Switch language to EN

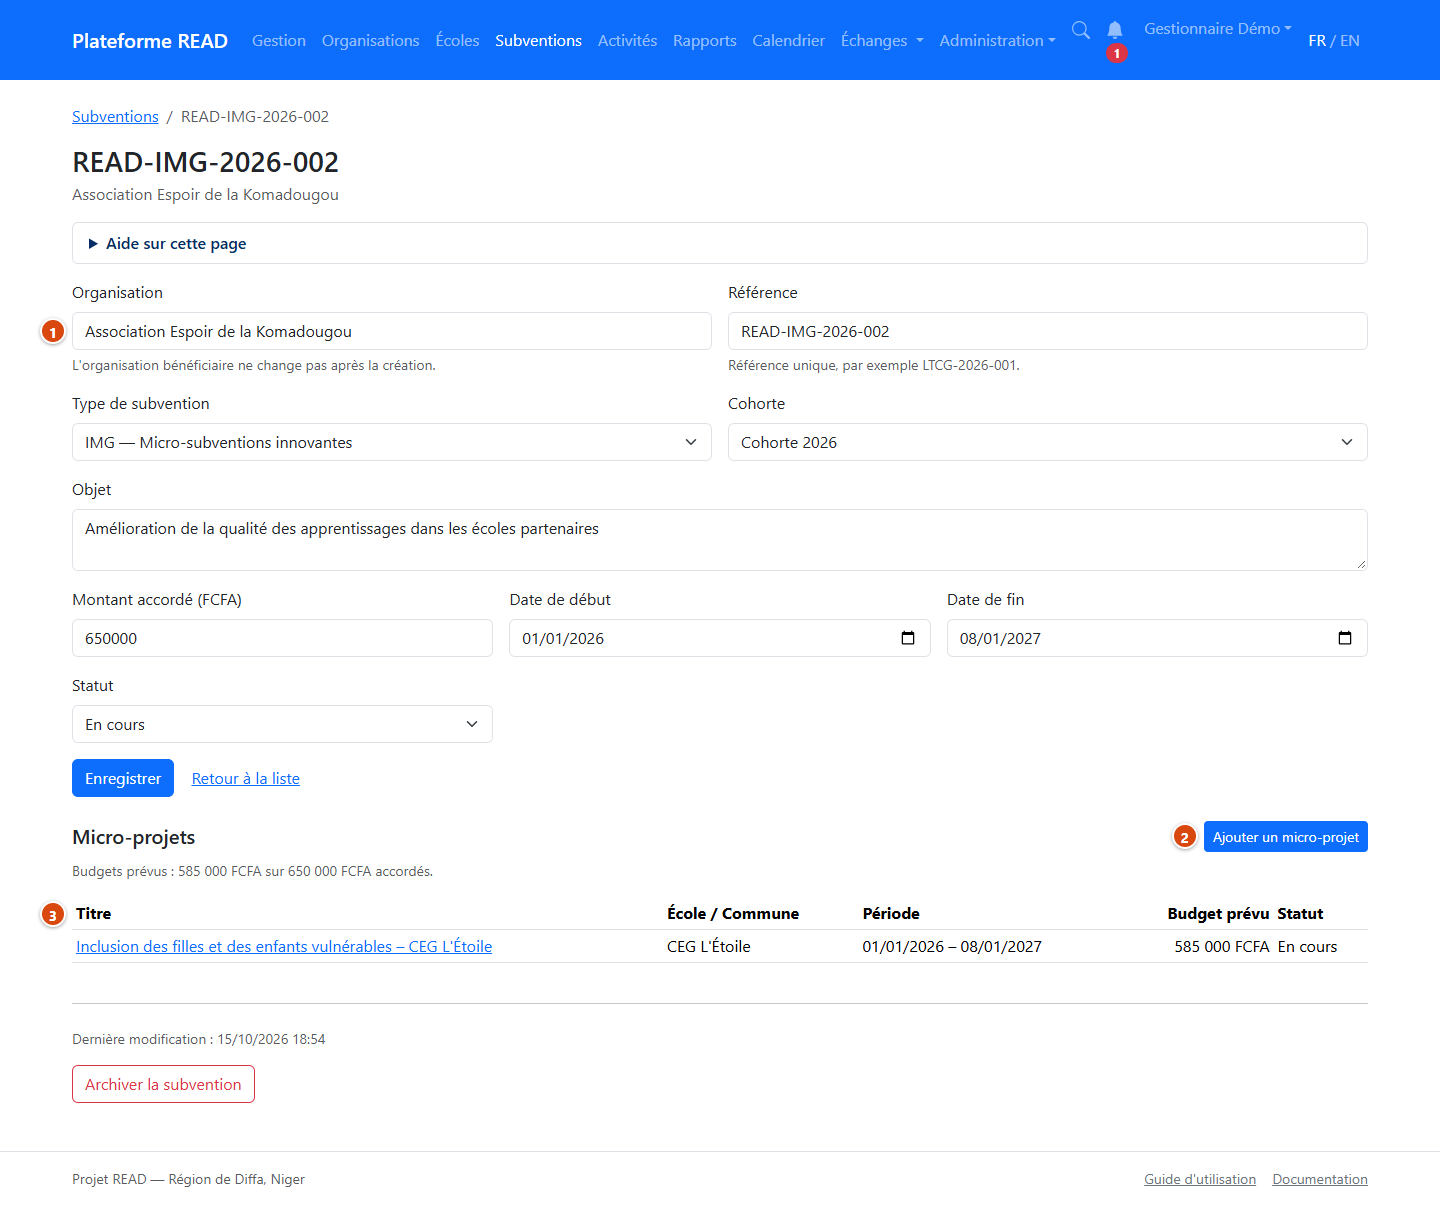point(1350,40)
